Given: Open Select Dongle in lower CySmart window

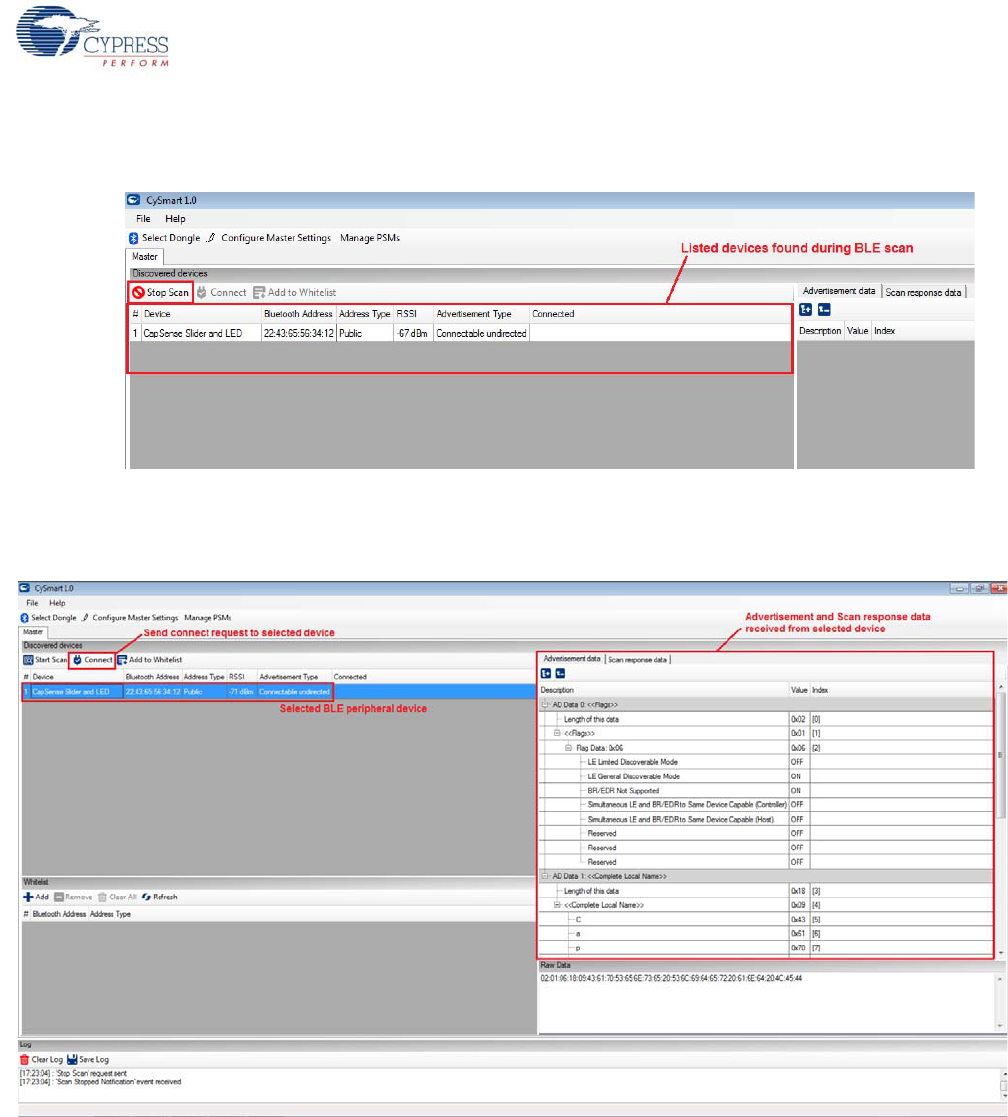Looking at the screenshot, I should 48,618.
